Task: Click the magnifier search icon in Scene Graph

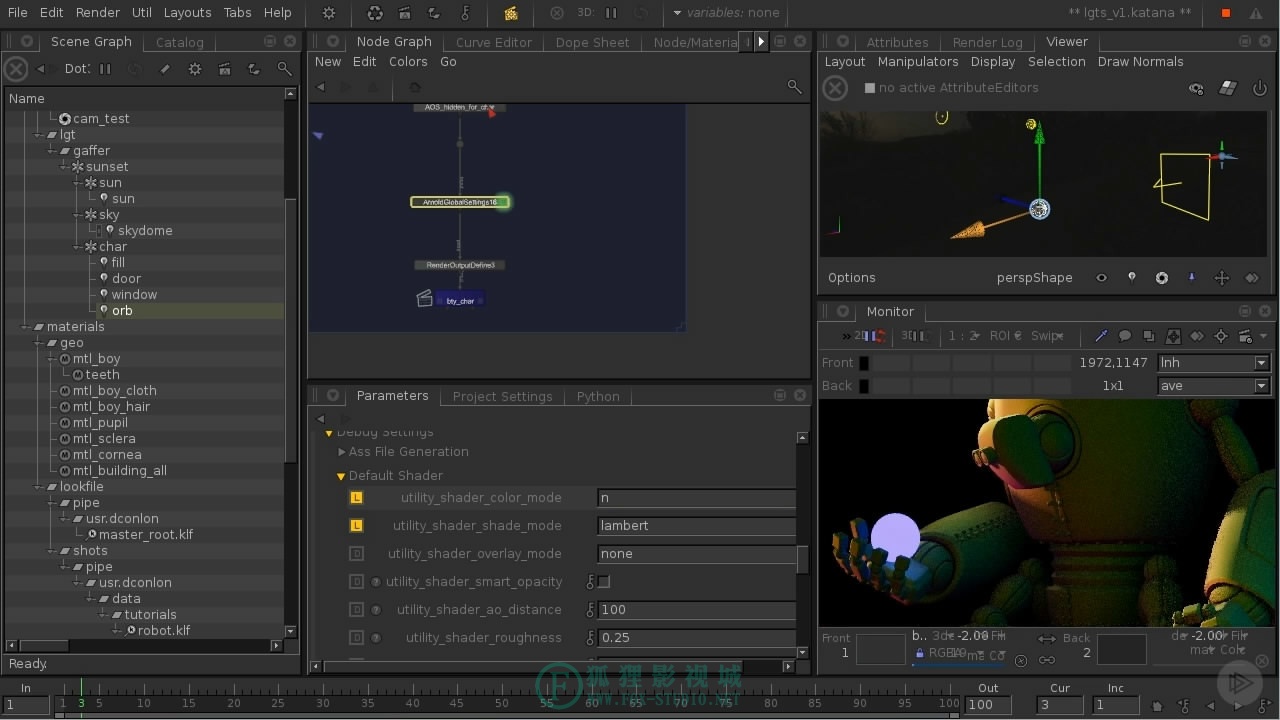Action: pos(285,69)
